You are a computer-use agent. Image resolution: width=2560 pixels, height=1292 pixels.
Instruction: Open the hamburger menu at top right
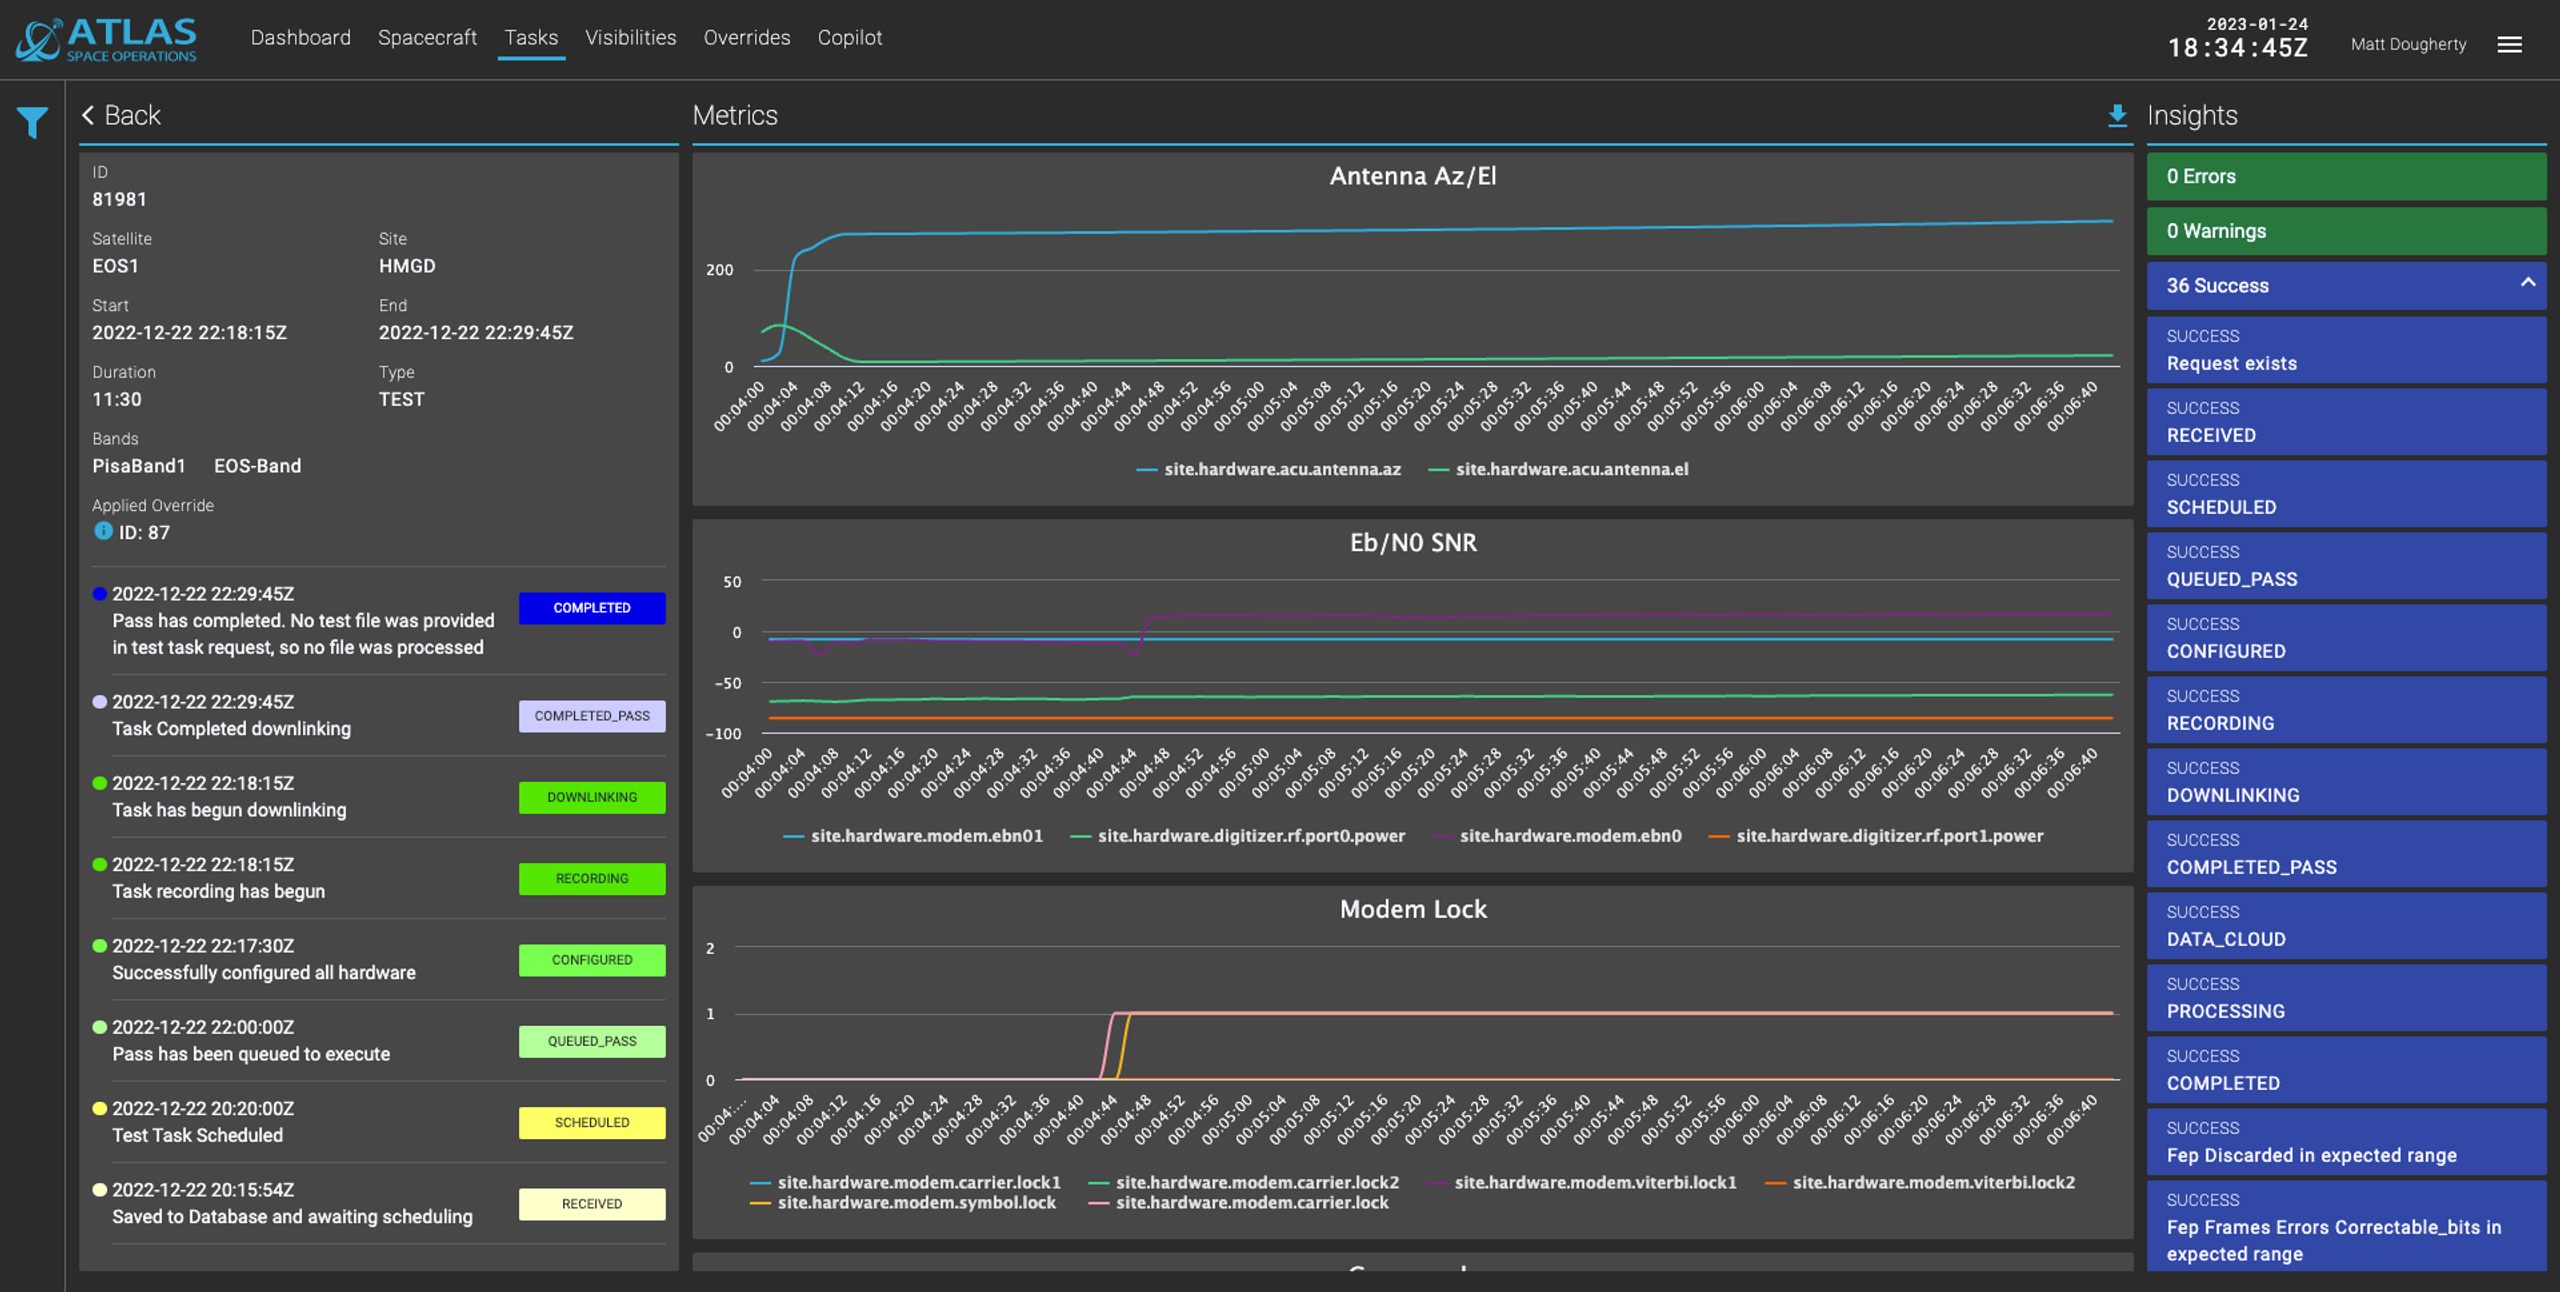pos(2508,44)
